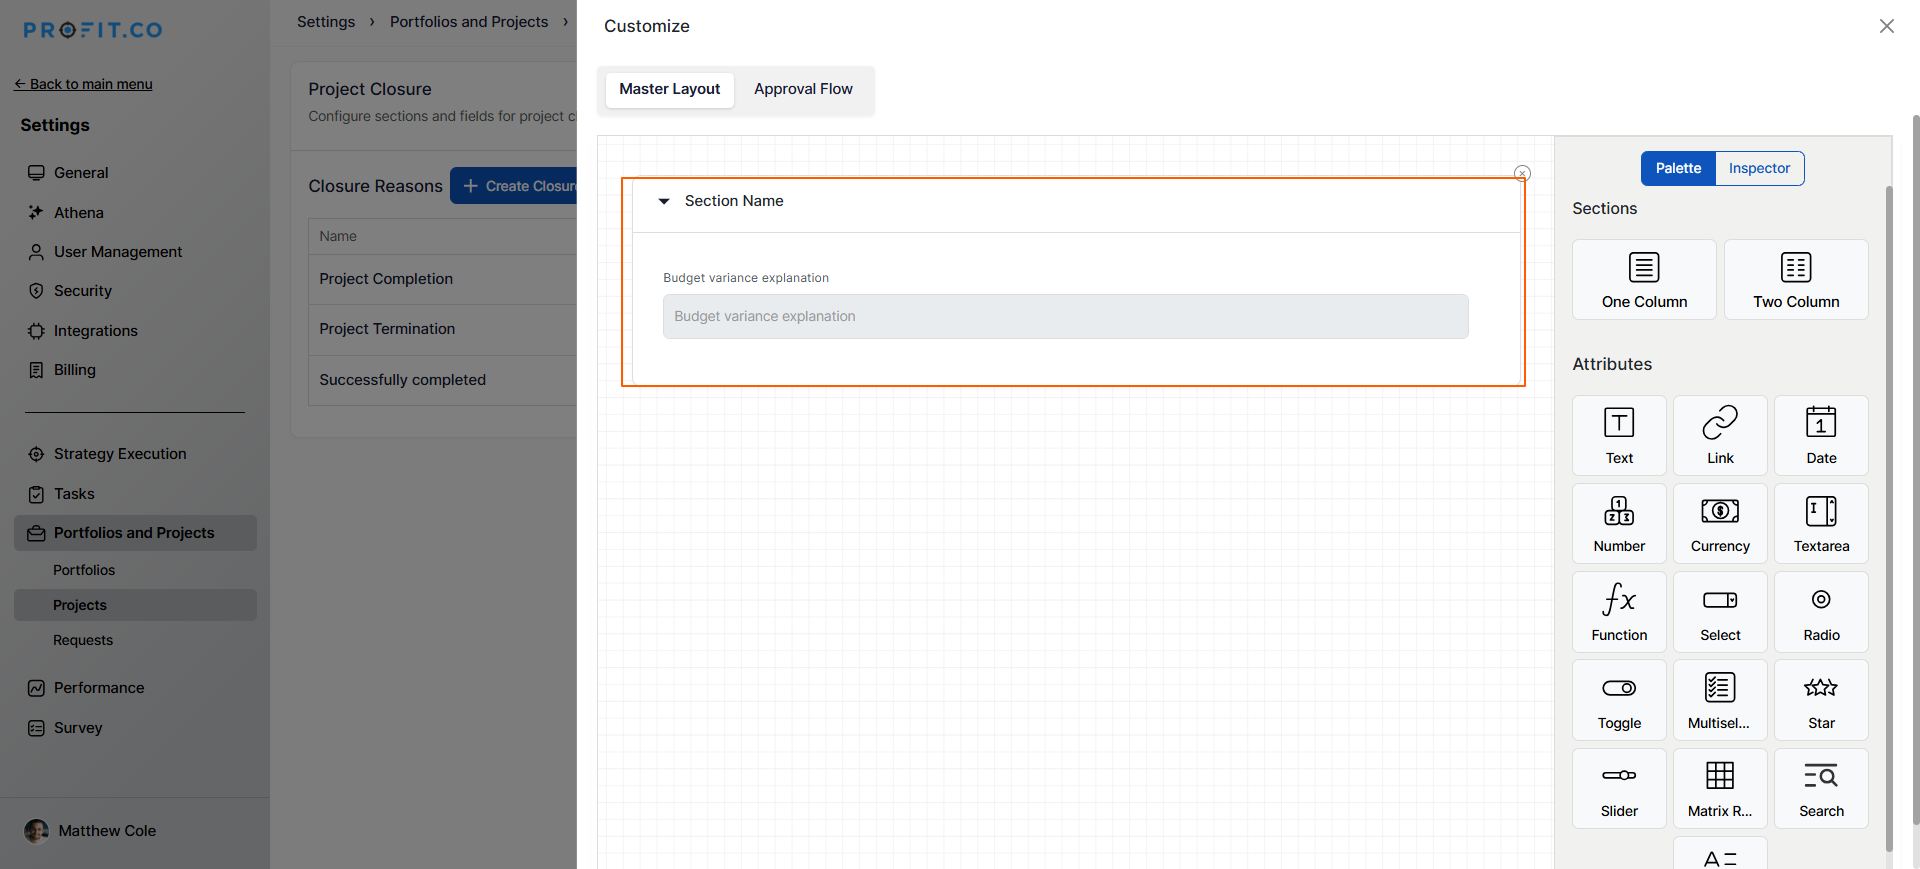
Task: Show the Inspector panel
Action: [x=1759, y=168]
